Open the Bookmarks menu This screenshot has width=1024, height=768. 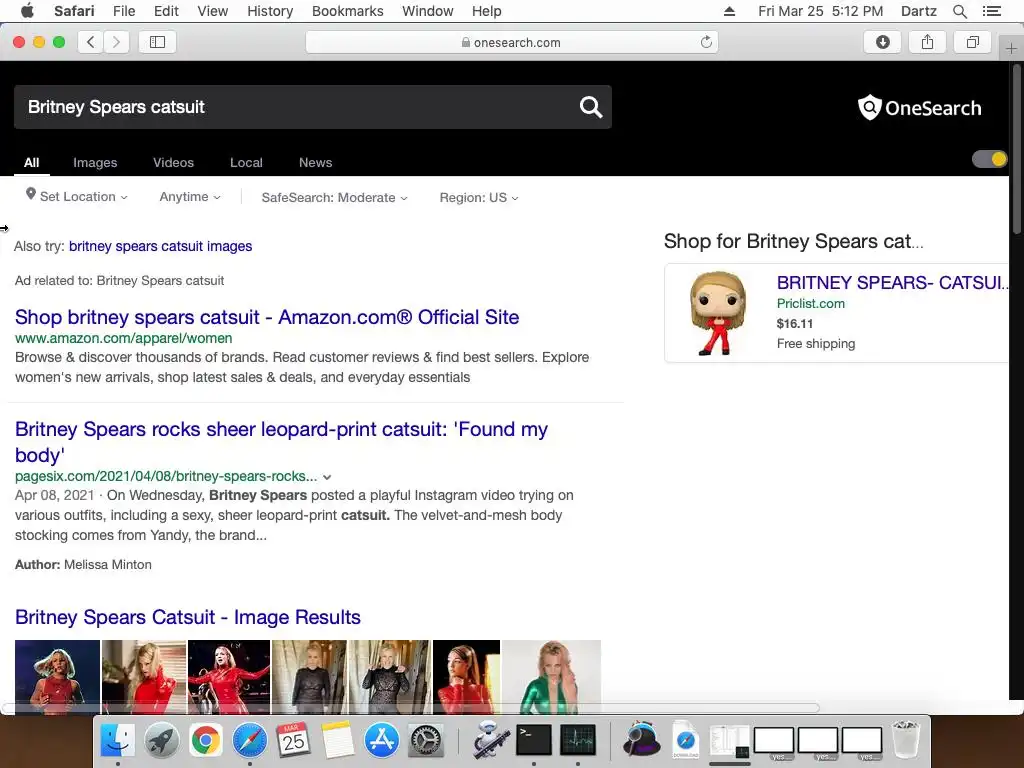(x=347, y=11)
